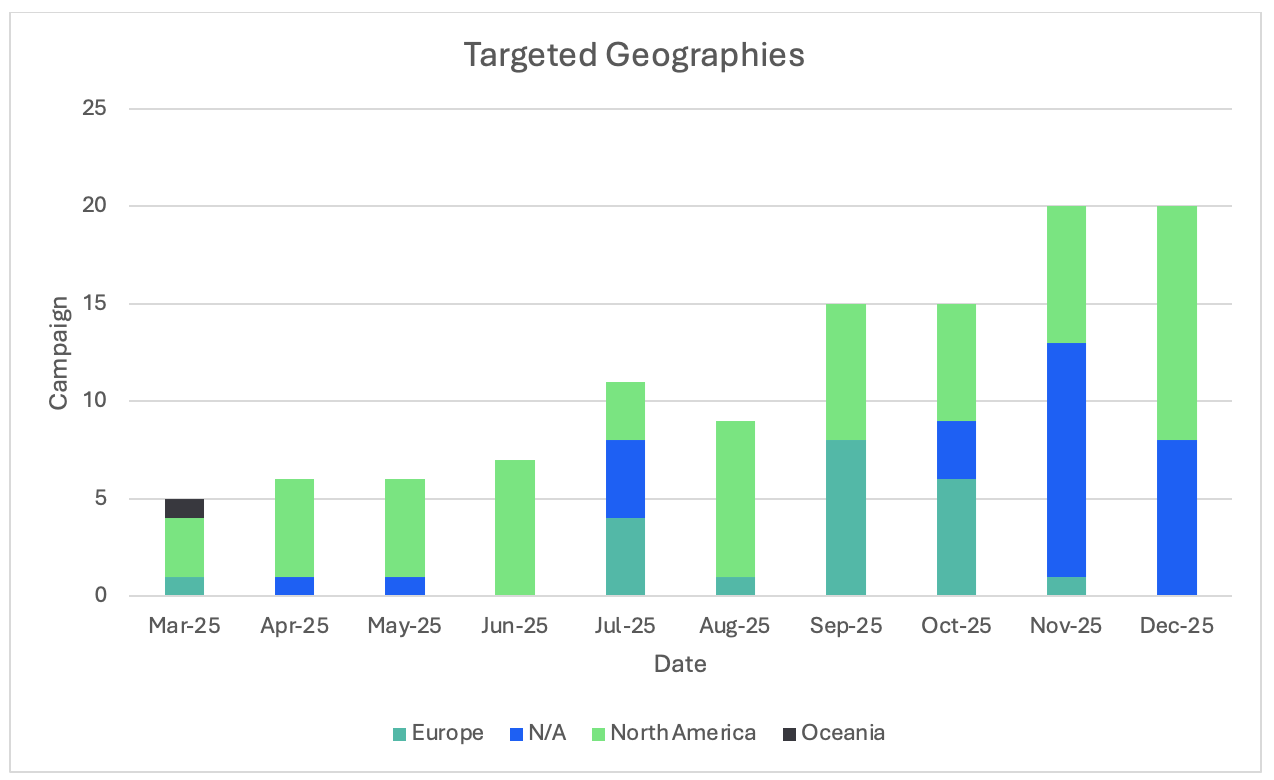Viewport: 1274px width, 780px height.
Task: Click the Europe legend color swatch
Action: pos(399,734)
